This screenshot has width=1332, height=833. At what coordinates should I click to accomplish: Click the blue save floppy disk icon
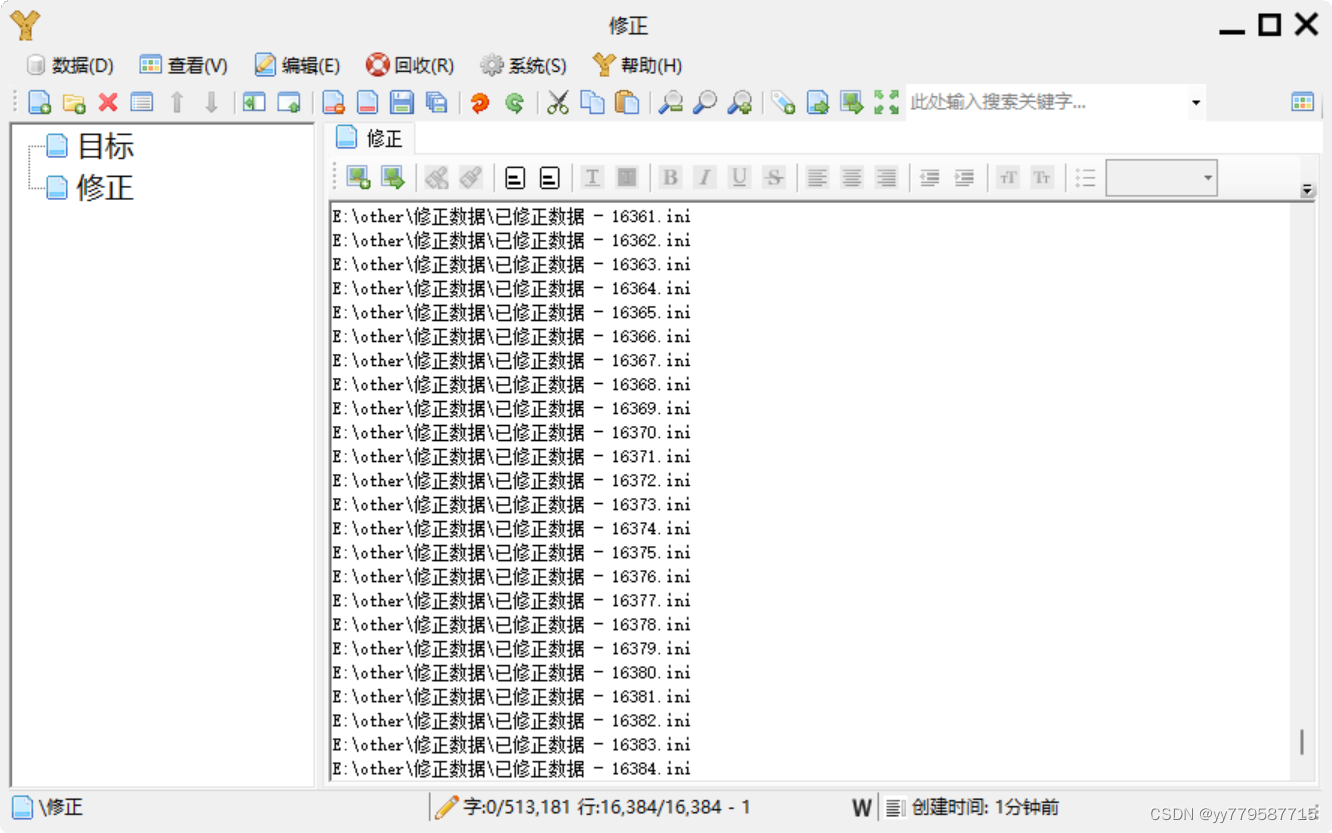pos(402,102)
